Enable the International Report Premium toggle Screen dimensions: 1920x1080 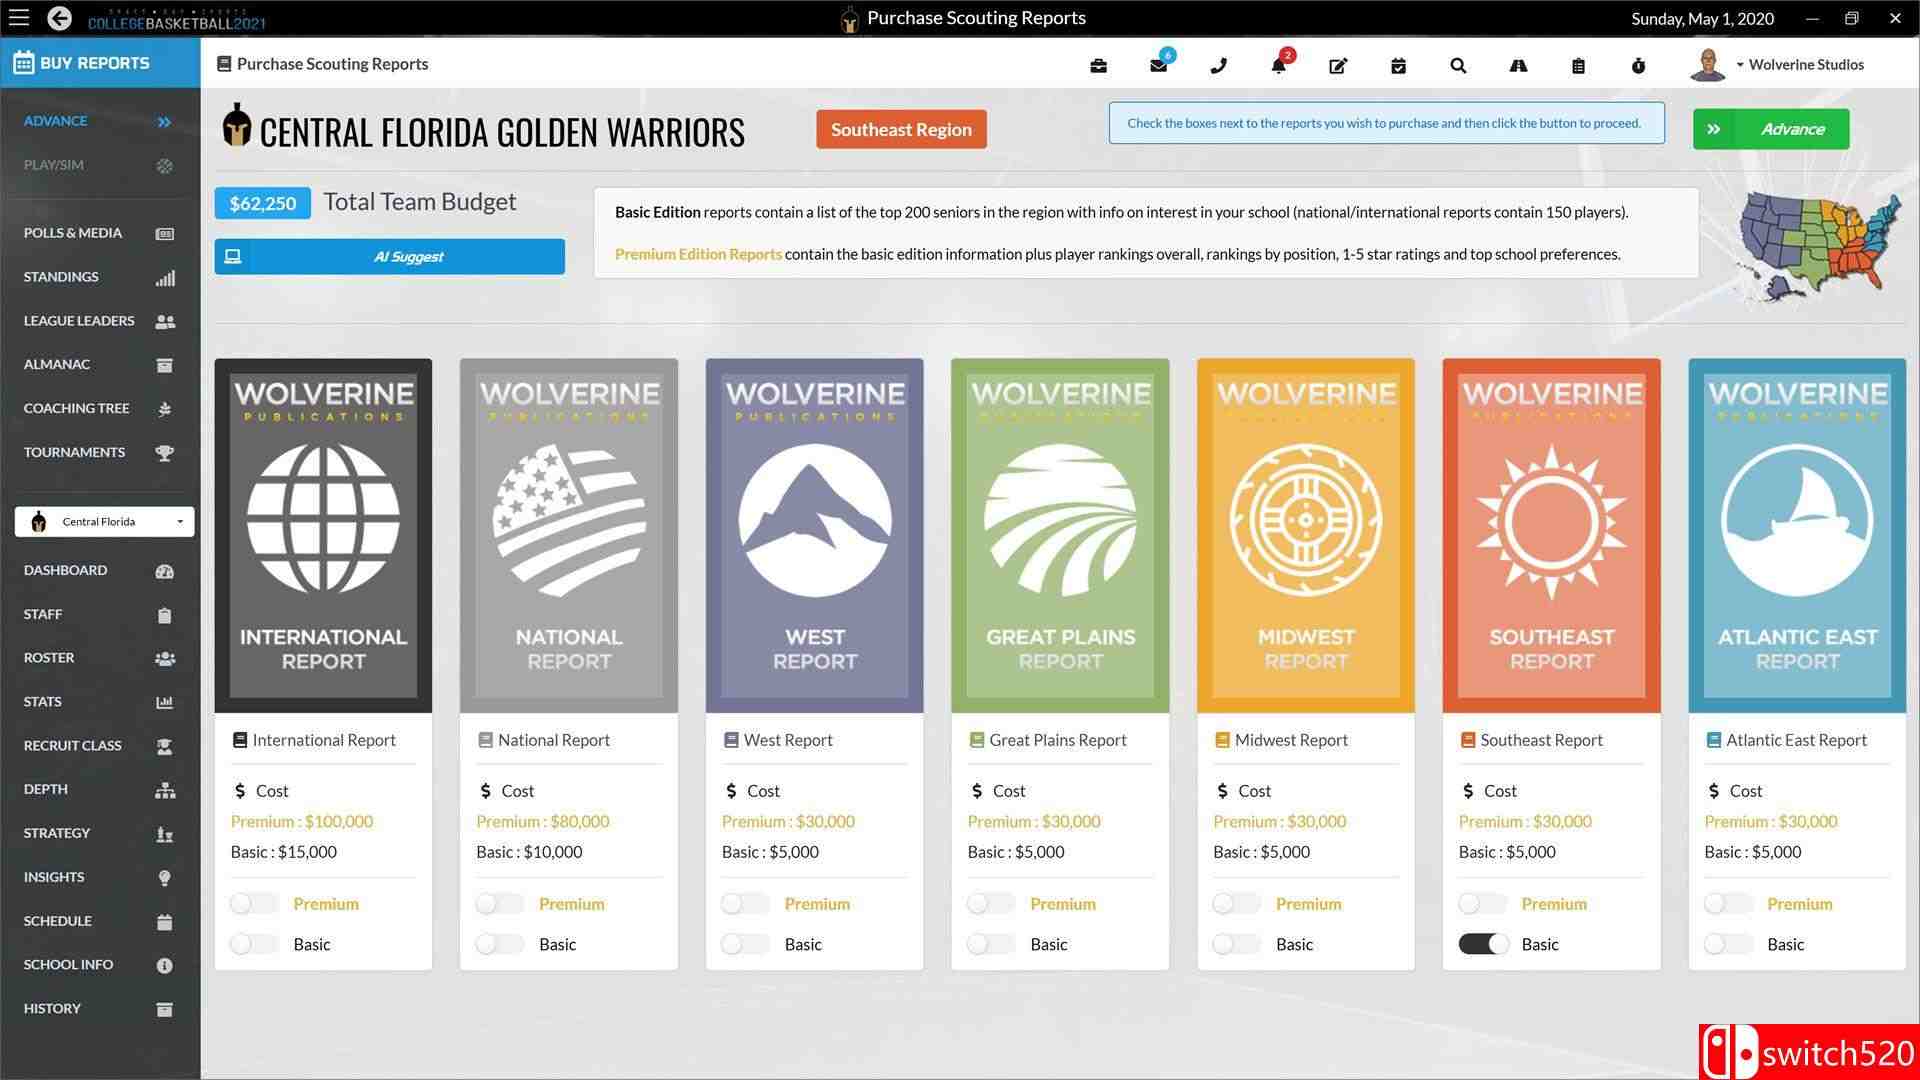point(254,904)
